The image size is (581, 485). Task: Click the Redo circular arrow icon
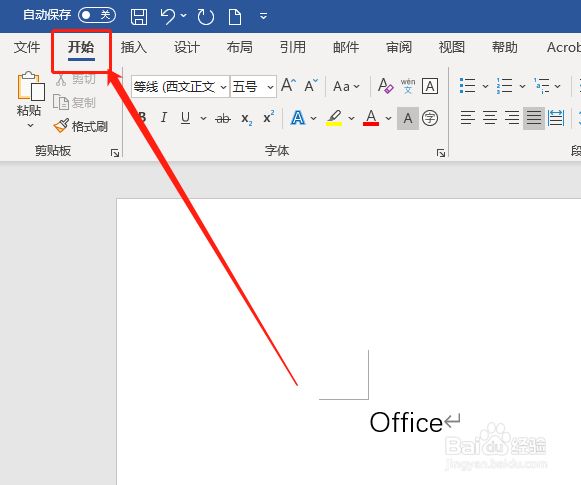tap(206, 16)
